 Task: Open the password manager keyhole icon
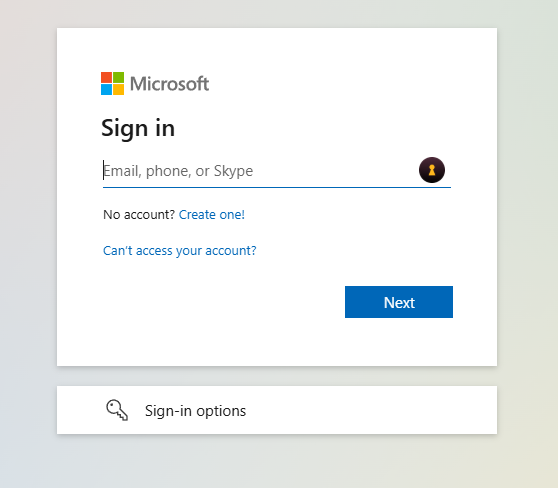point(432,170)
